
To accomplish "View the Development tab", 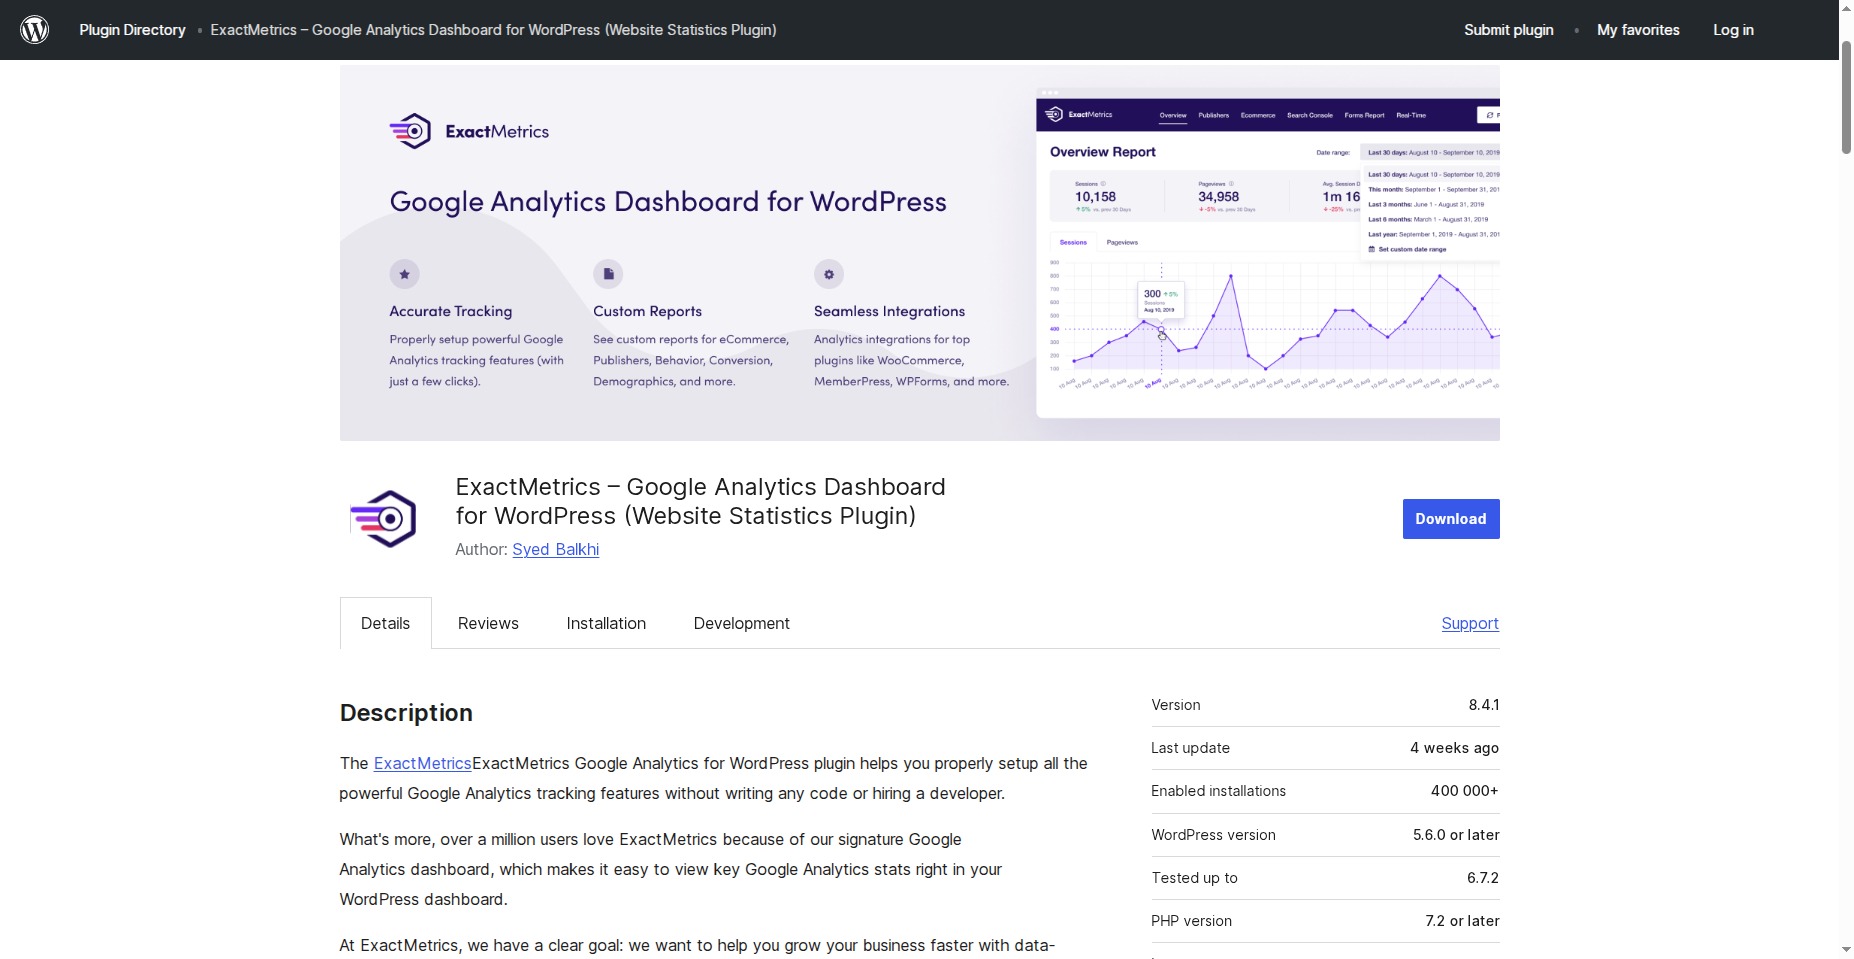I will click(x=742, y=623).
